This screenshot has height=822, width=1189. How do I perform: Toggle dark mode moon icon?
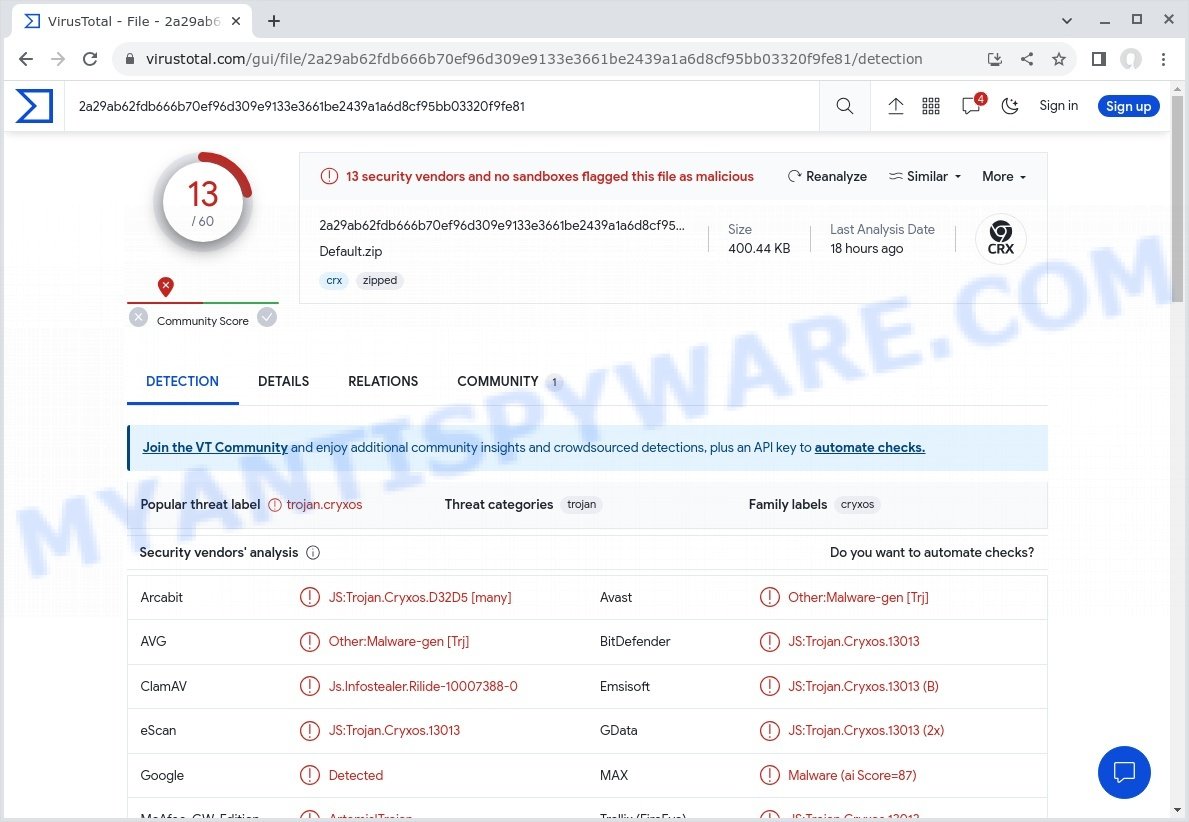(x=1010, y=106)
